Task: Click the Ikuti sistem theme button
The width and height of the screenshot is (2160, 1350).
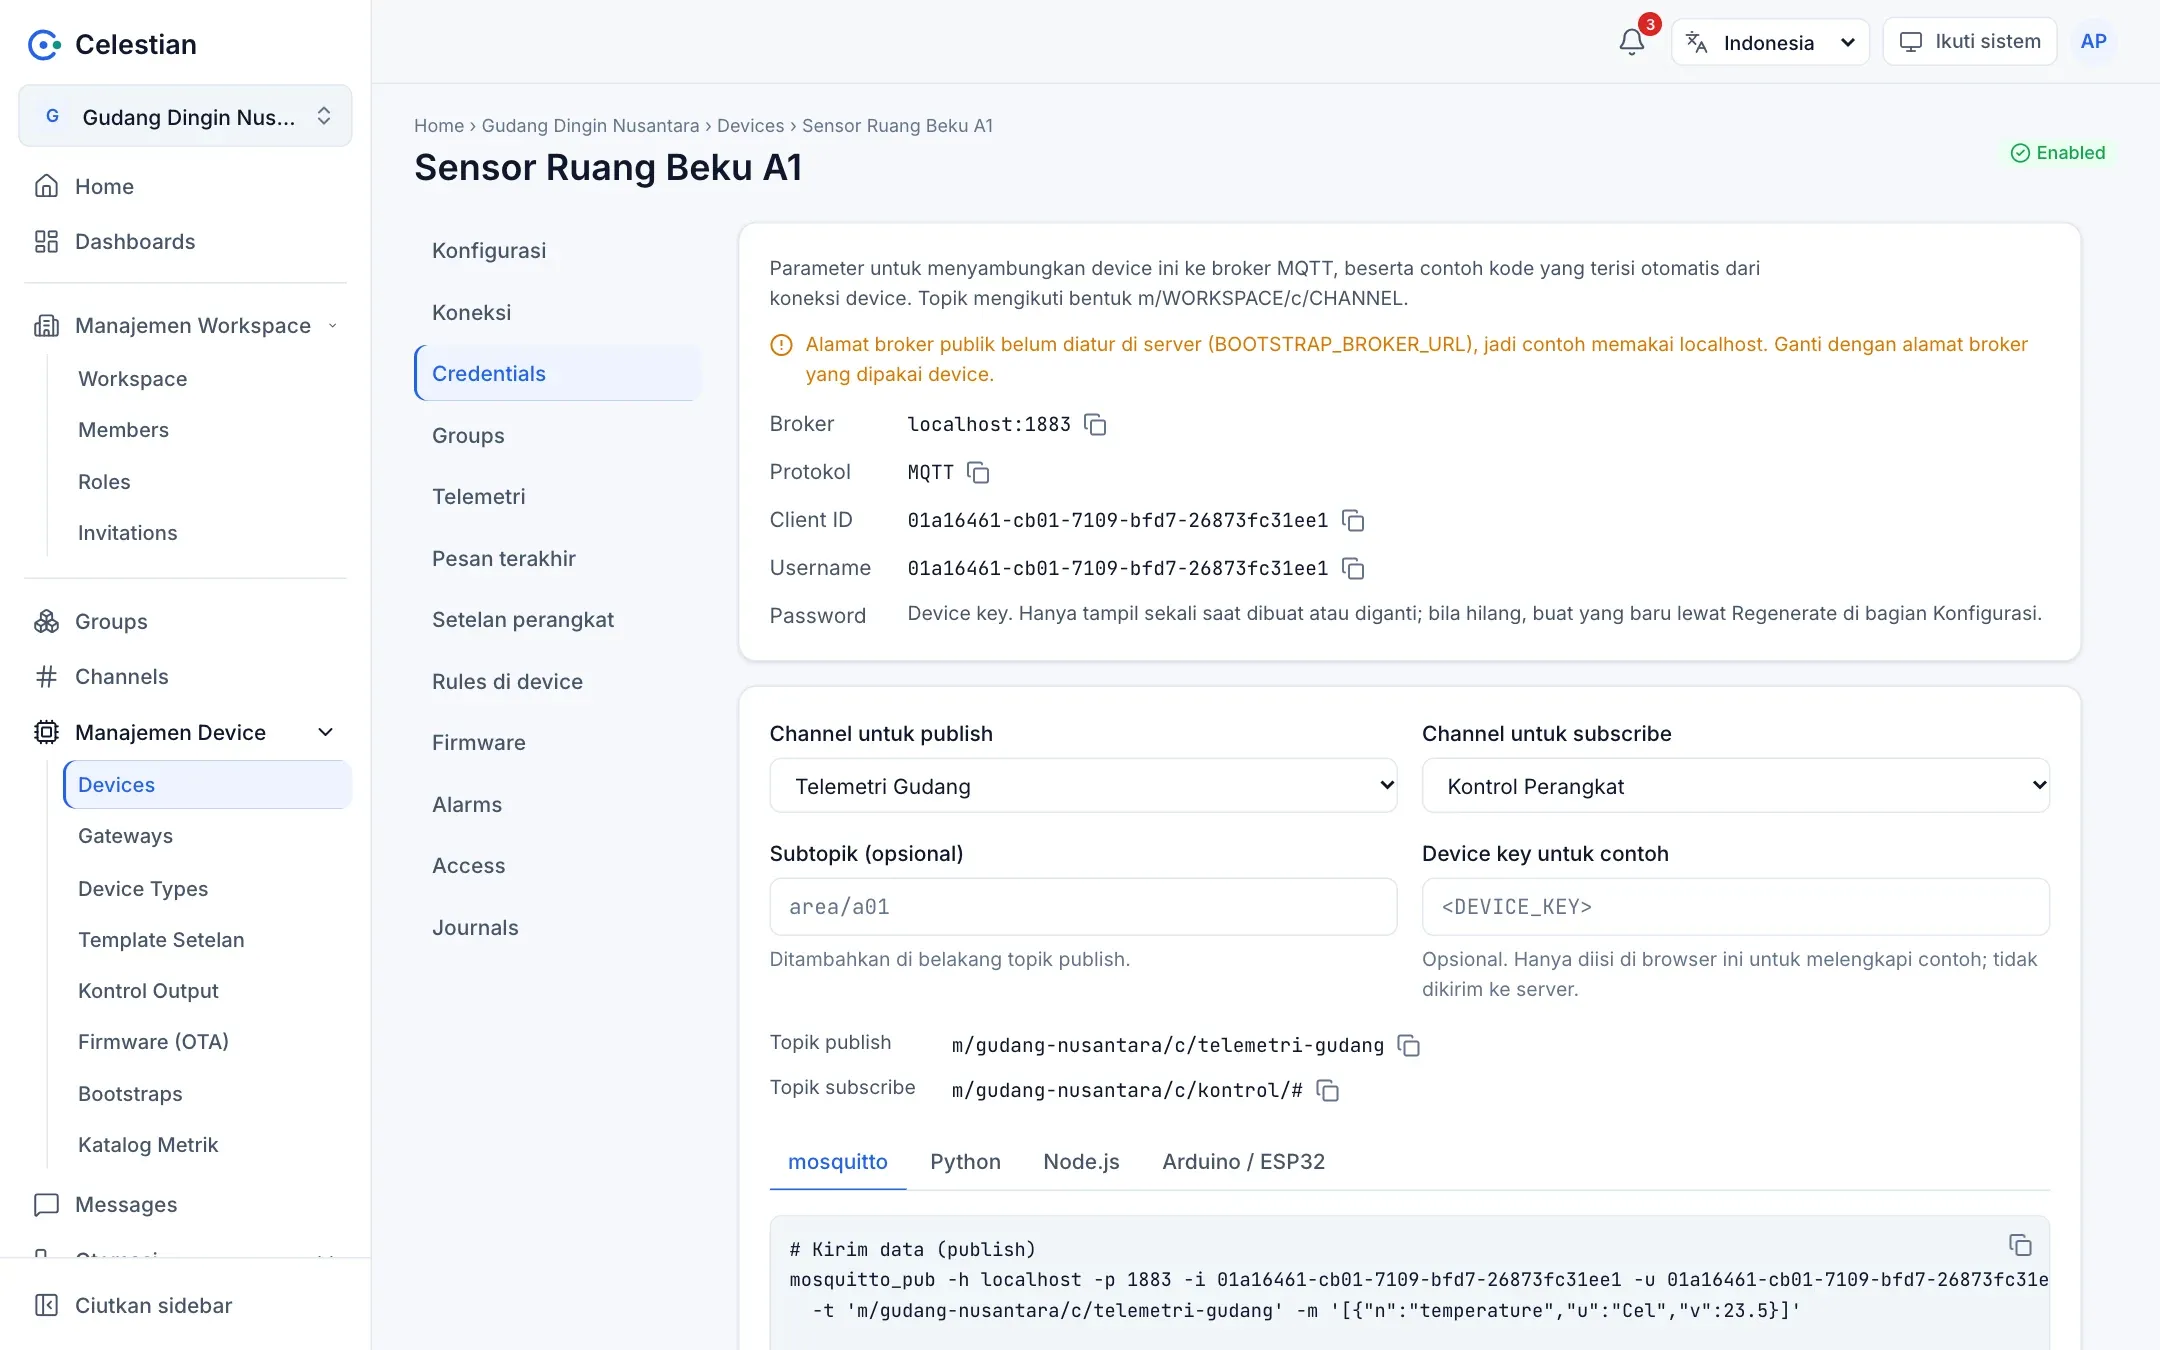Action: [x=1970, y=42]
